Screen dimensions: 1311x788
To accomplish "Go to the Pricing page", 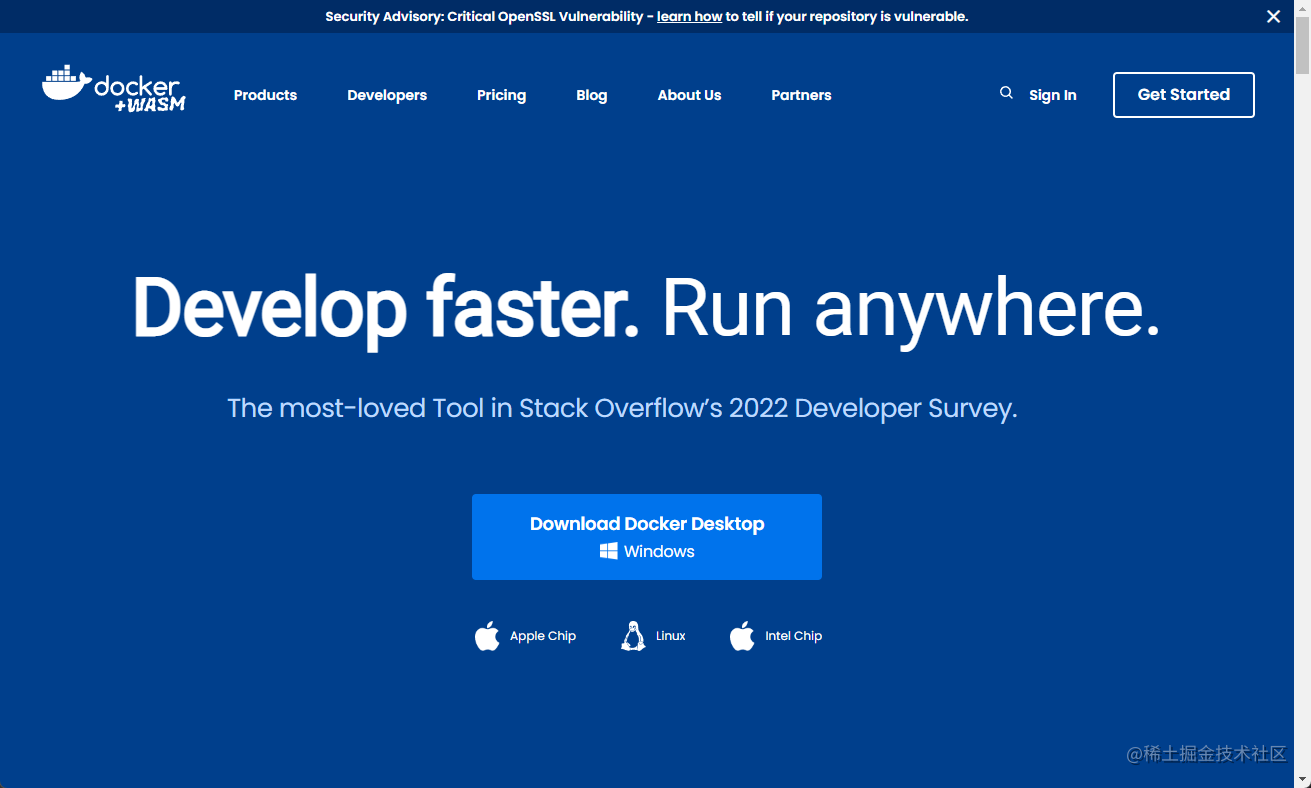I will click(x=501, y=95).
